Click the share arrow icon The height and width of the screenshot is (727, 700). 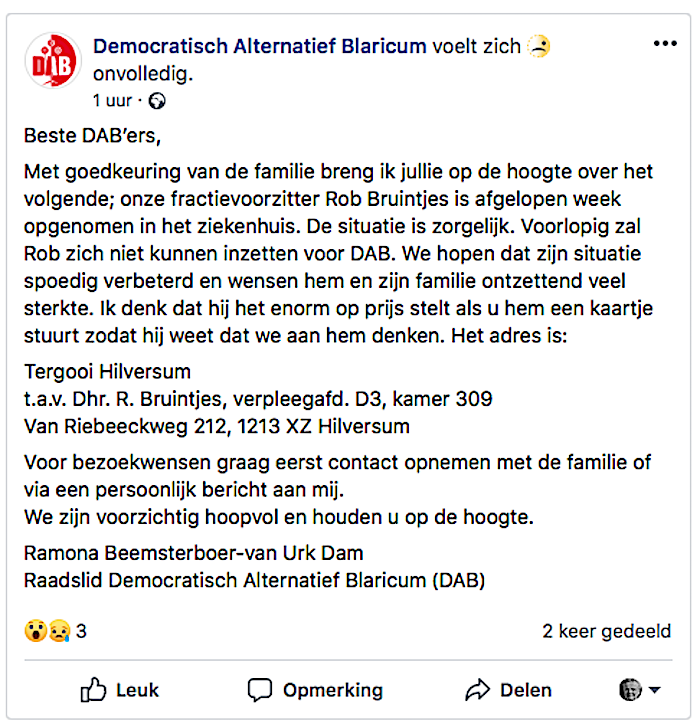pos(477,690)
